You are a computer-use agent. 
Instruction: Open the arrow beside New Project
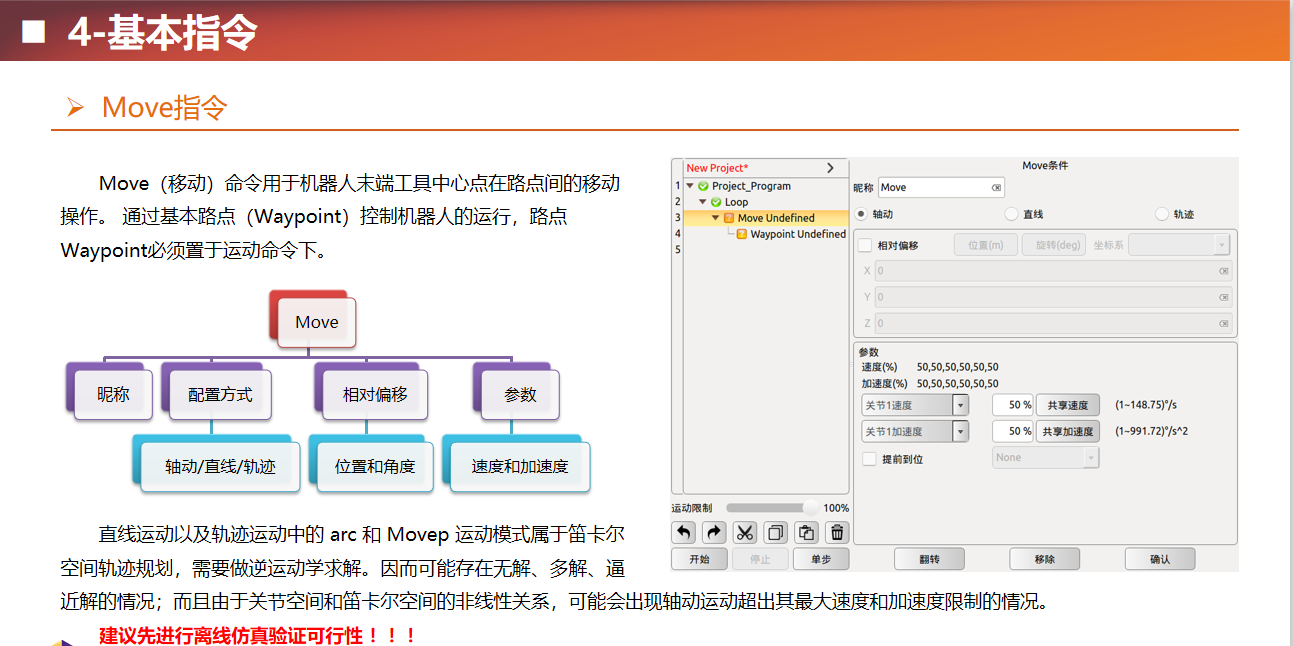830,168
